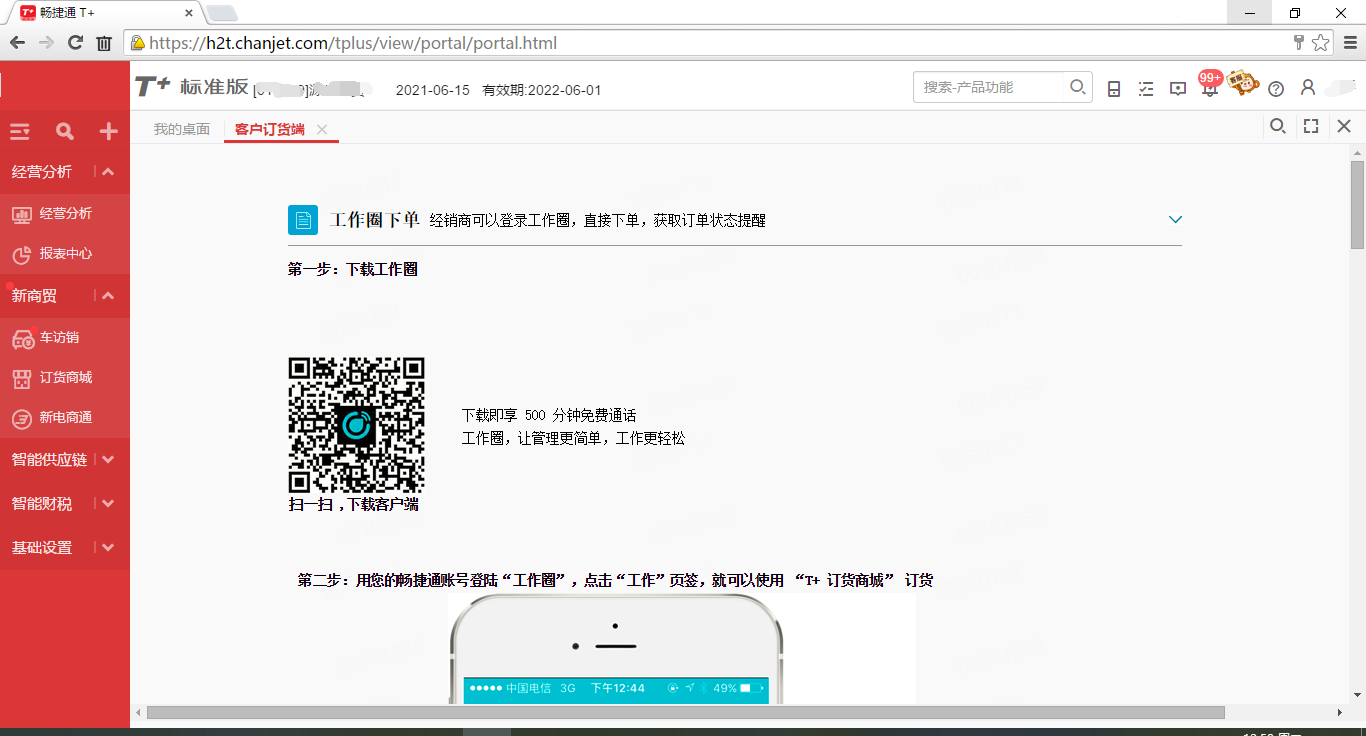This screenshot has width=1366, height=736.
Task: Click browser forward arrow
Action: [46, 43]
